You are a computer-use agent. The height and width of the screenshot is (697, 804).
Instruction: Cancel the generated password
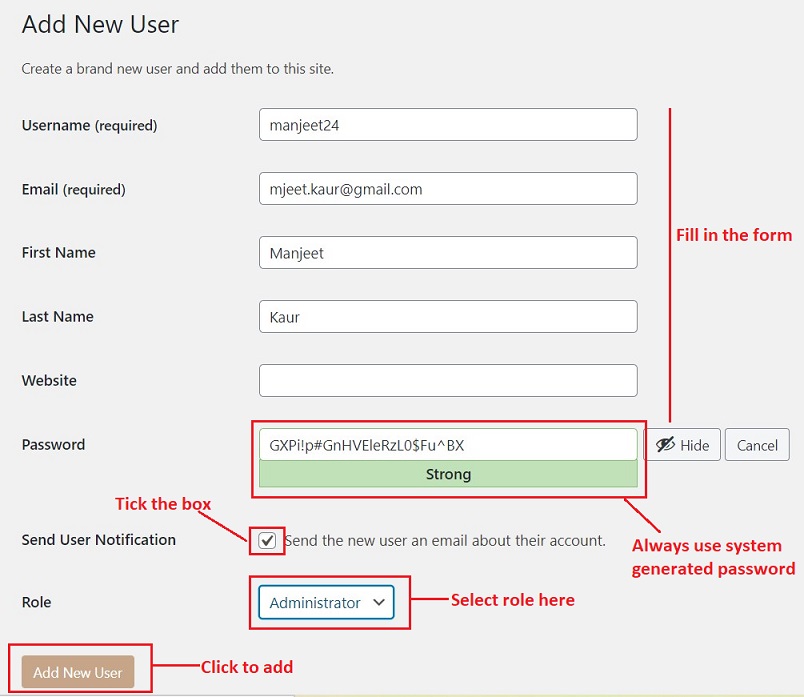click(756, 445)
